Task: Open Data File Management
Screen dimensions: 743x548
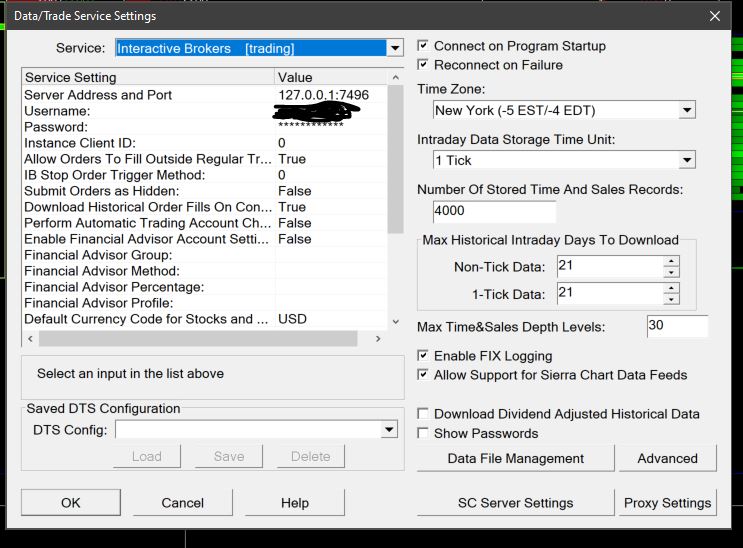Action: (x=516, y=458)
